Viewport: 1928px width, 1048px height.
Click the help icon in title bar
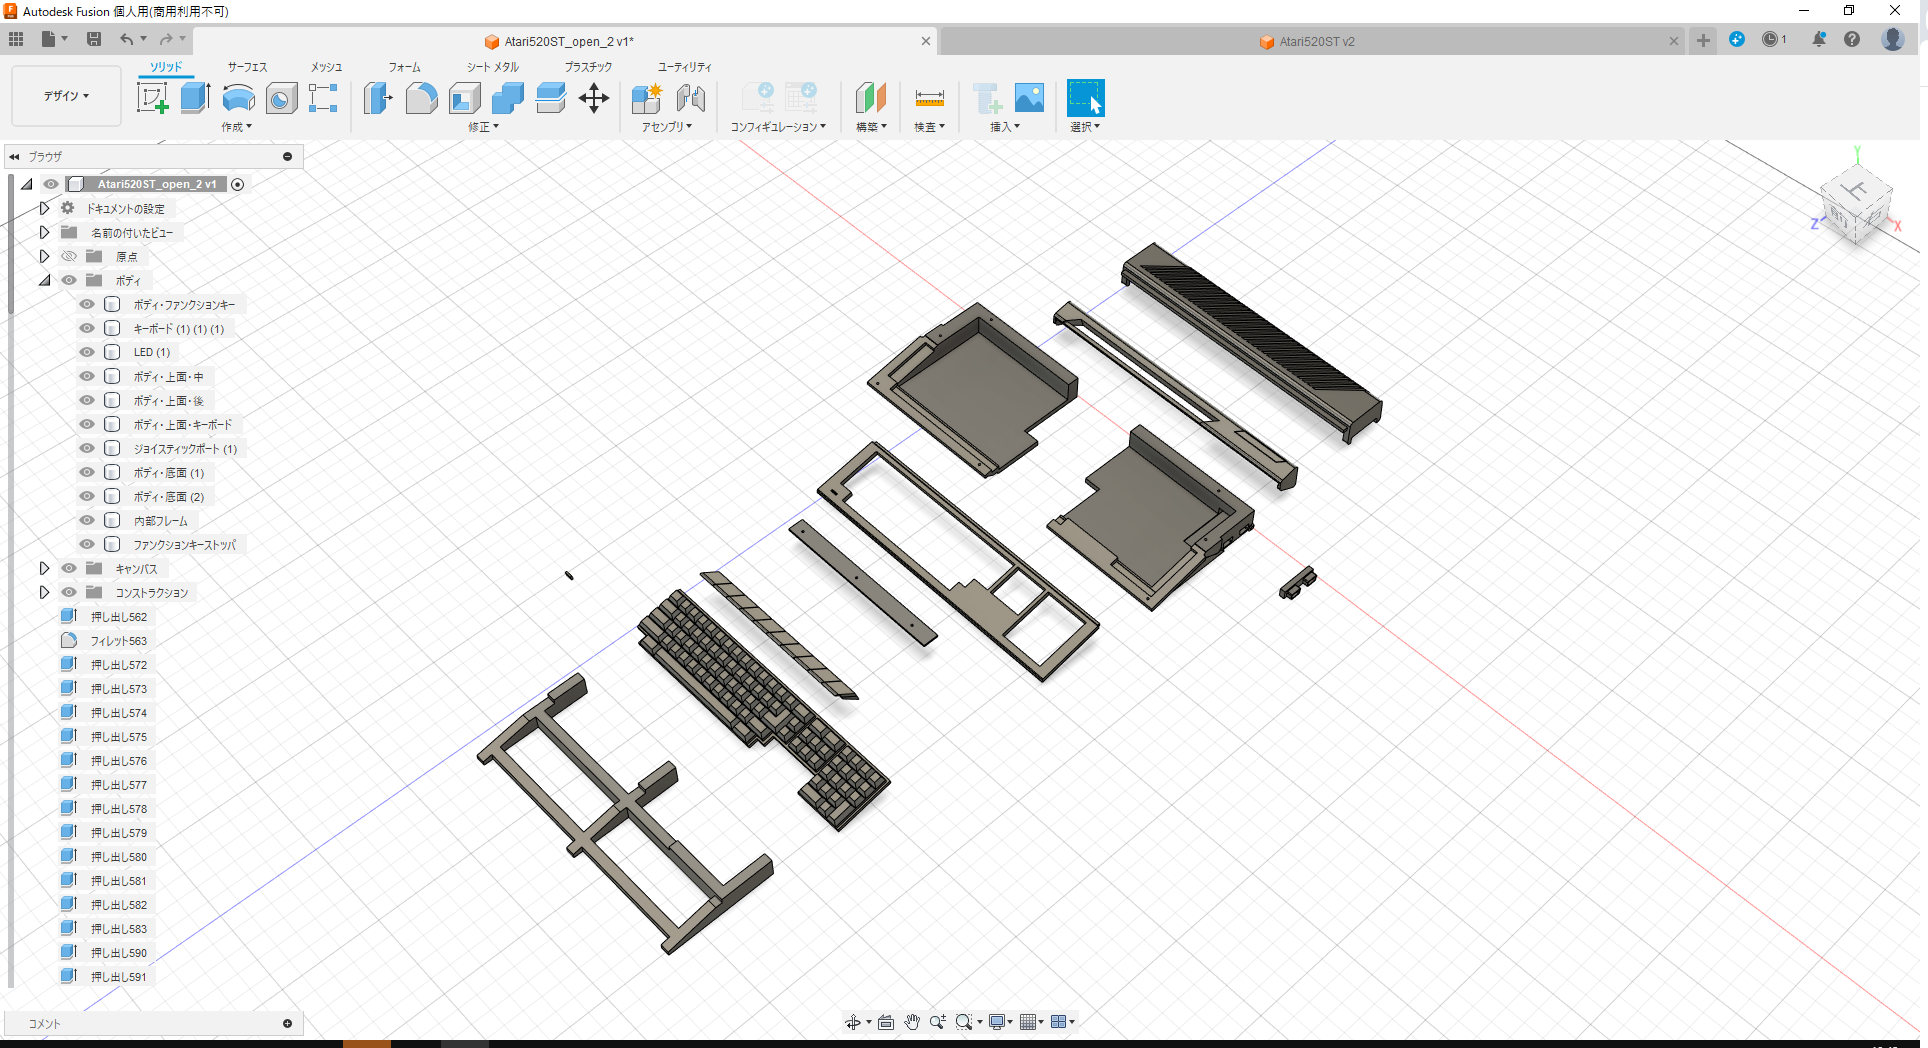coord(1852,39)
